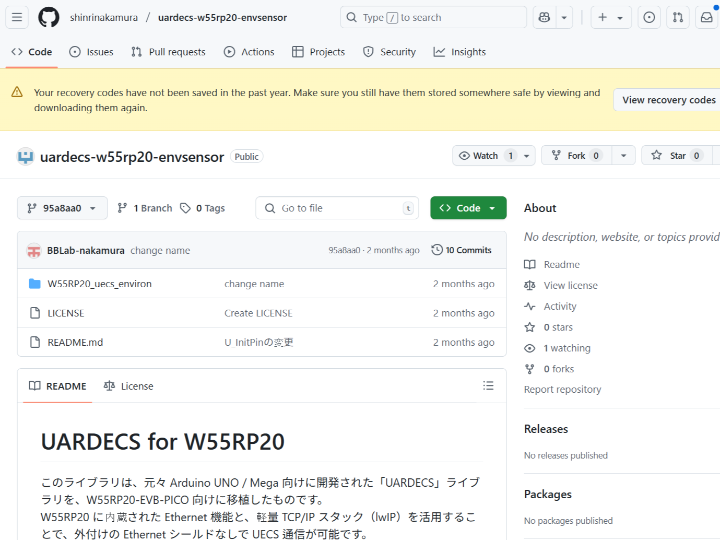Viewport: 720px width, 540px height.
Task: Open the U_InitPin commit message link
Action: click(x=259, y=343)
